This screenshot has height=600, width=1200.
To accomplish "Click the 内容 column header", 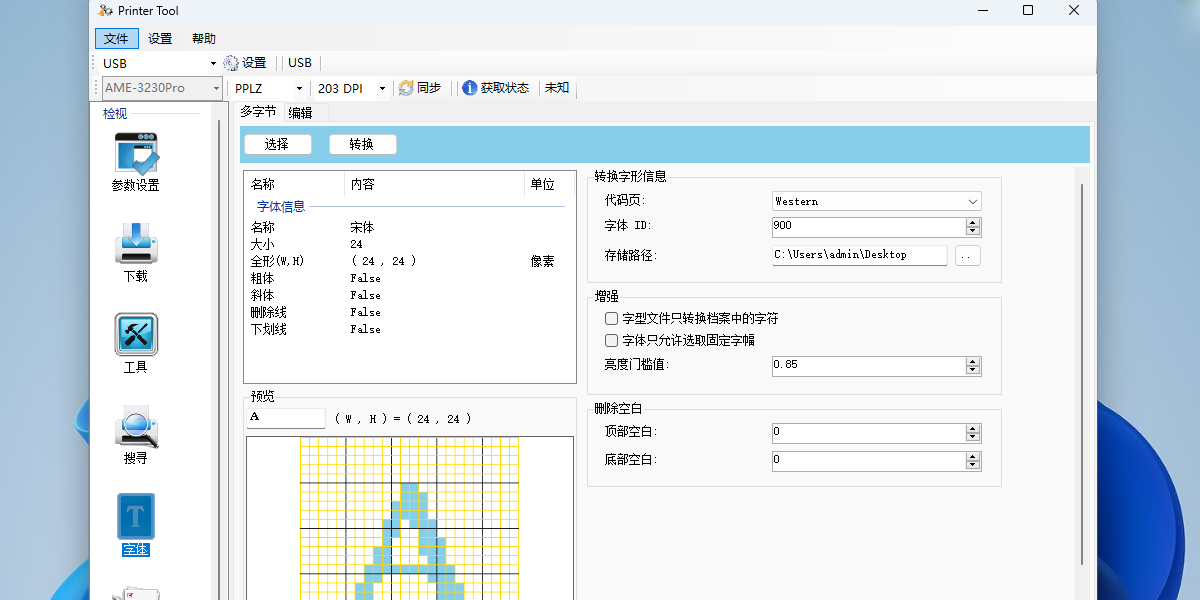I will click(362, 185).
